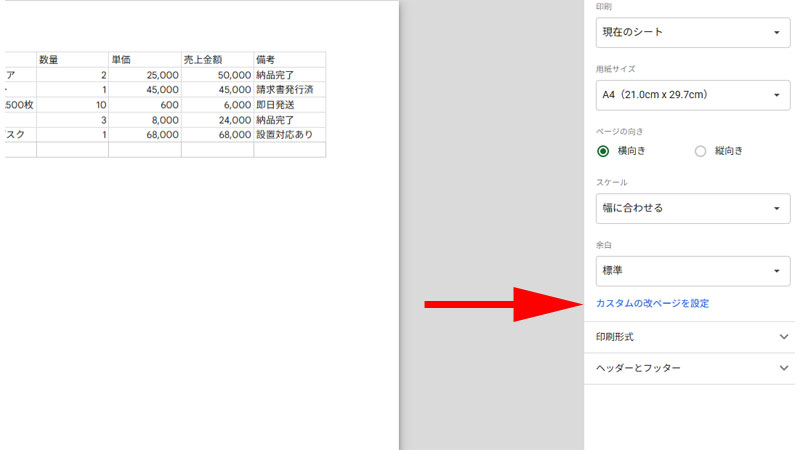Click the 500枚 cell in preview
The width and height of the screenshot is (800, 450).
(x=20, y=105)
